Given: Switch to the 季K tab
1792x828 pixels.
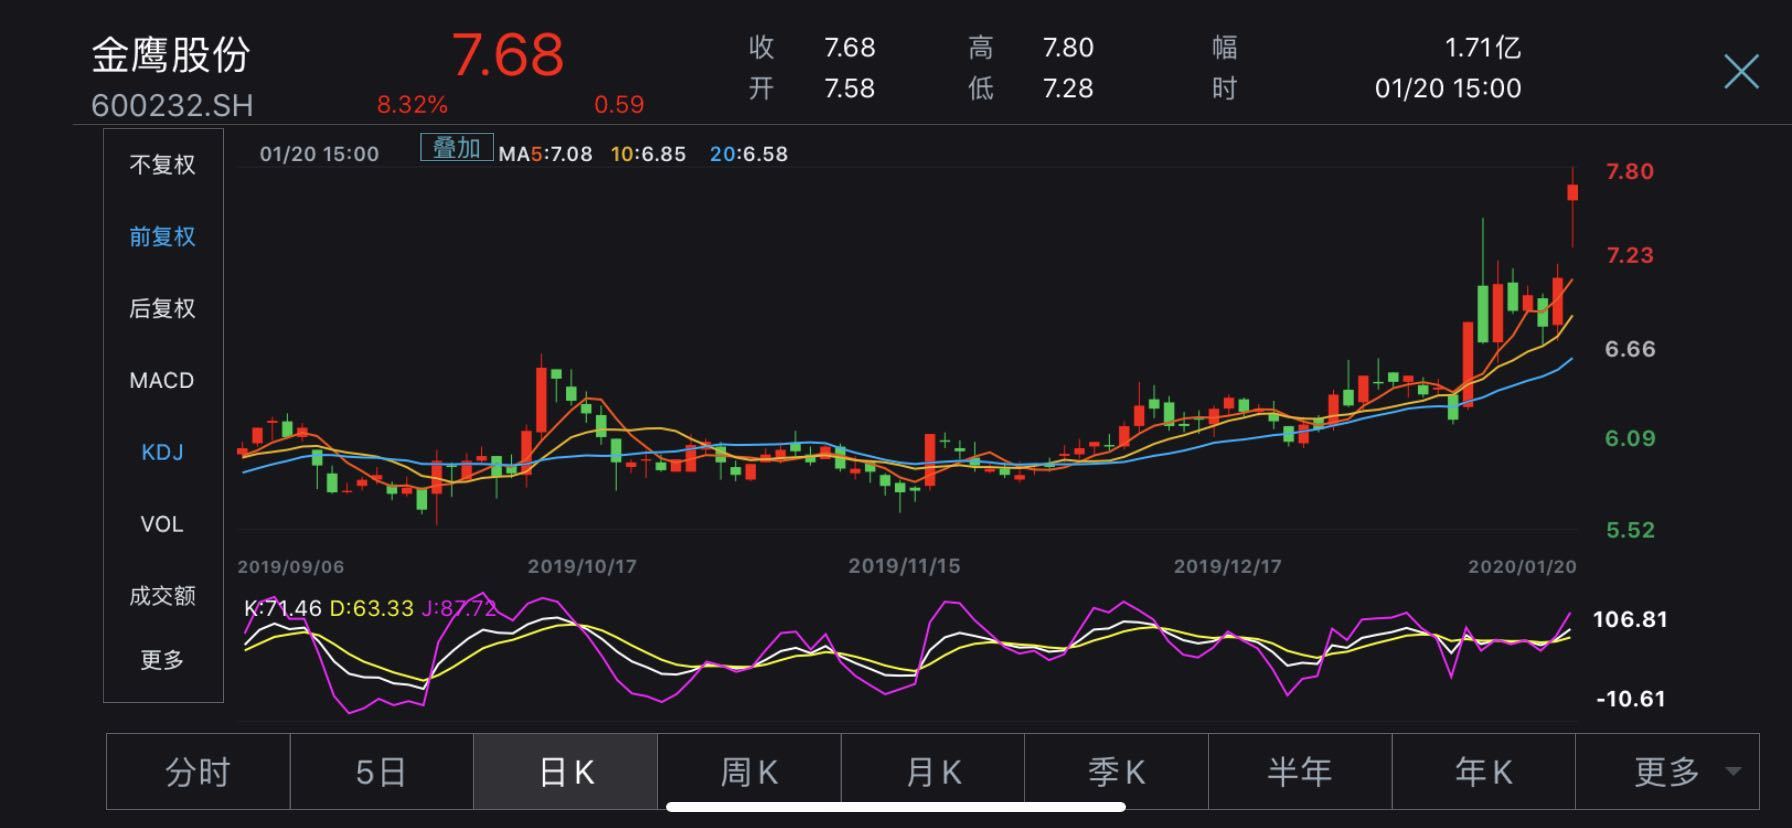Looking at the screenshot, I should click(1116, 771).
